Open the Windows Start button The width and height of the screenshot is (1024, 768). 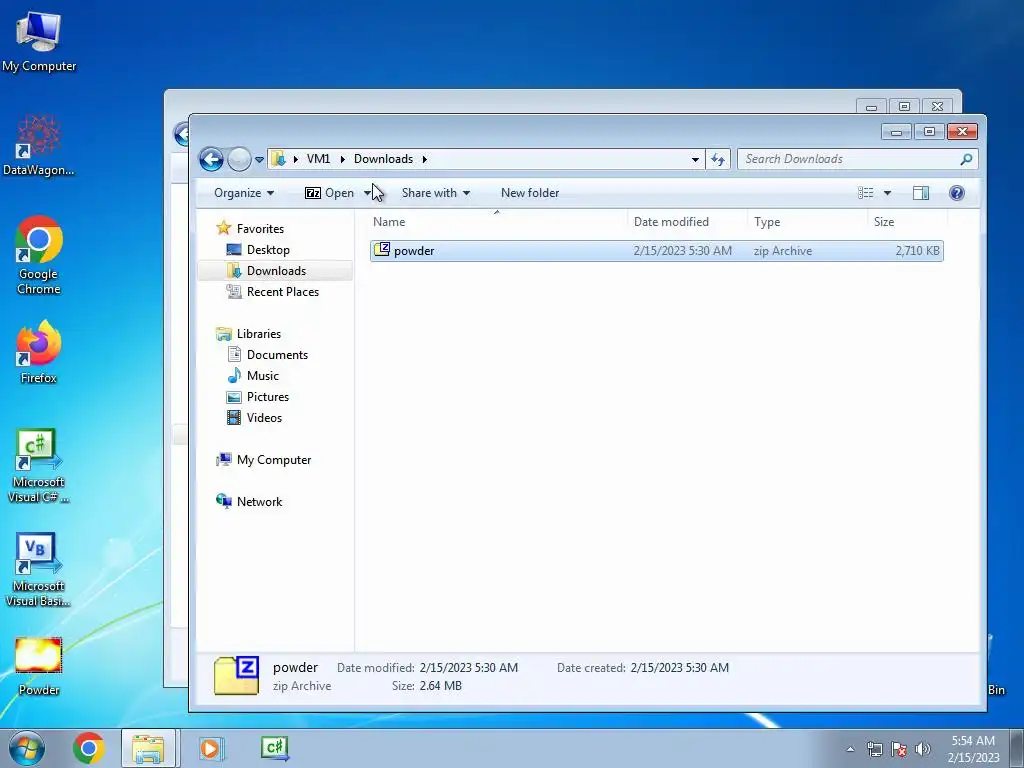click(26, 749)
